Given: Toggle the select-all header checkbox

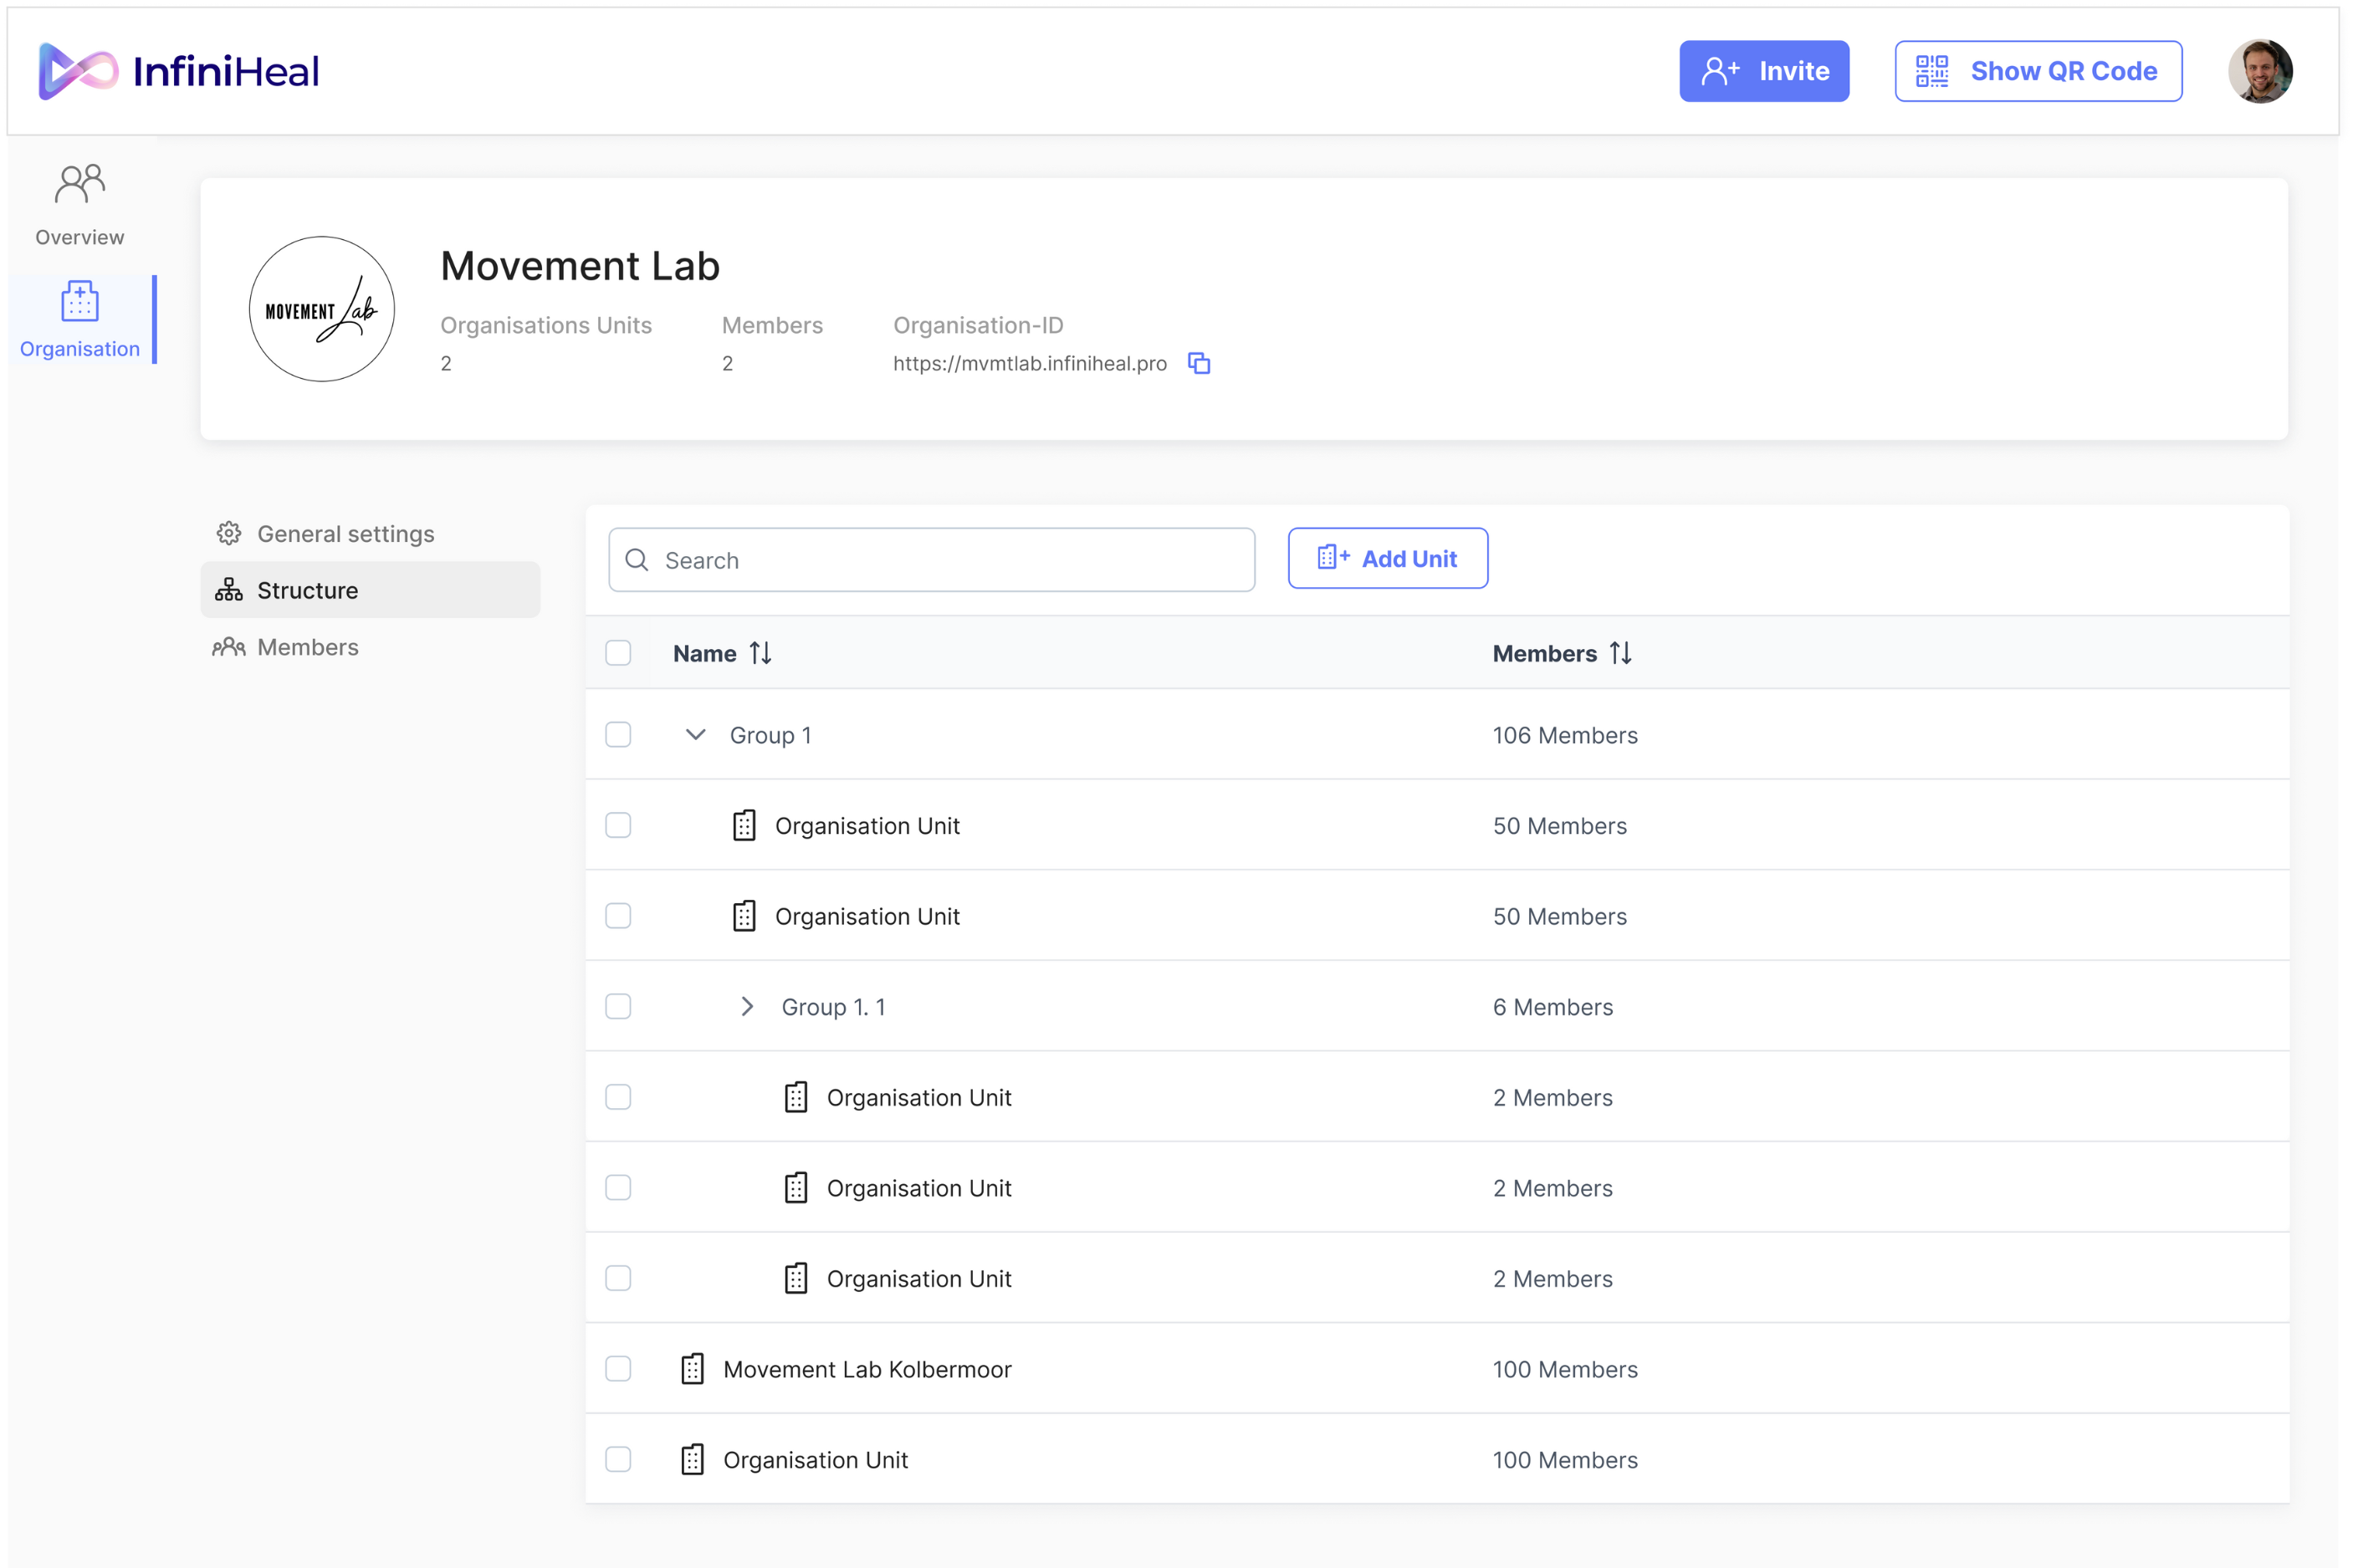Looking at the screenshot, I should (618, 653).
